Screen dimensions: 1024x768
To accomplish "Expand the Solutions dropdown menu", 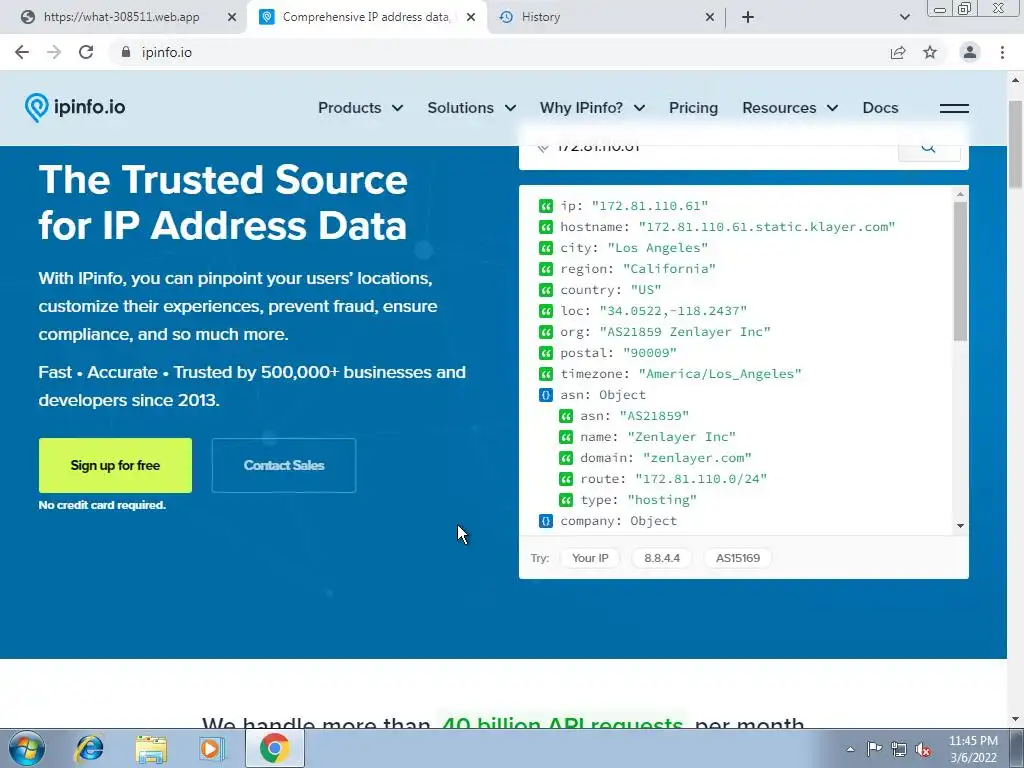I will click(x=472, y=108).
